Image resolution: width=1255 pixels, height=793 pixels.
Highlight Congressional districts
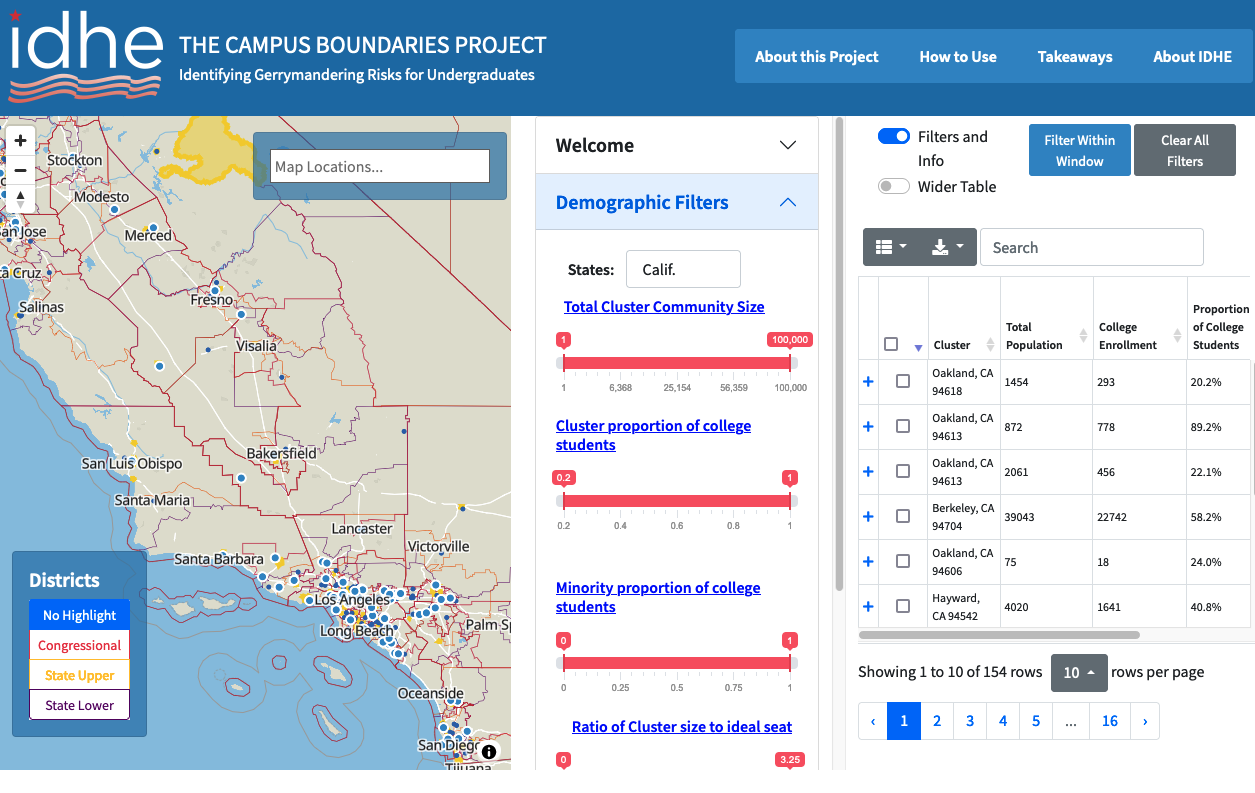[x=80, y=645]
